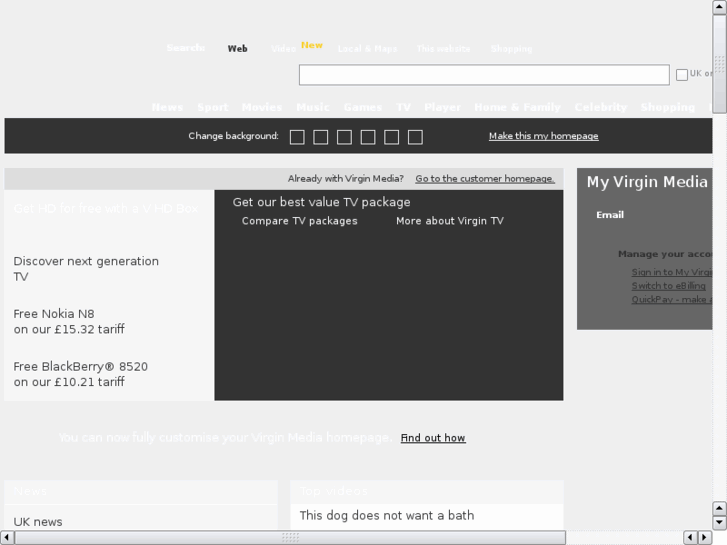Open the Movies section
Screen dimensions: 727x545
click(x=262, y=107)
